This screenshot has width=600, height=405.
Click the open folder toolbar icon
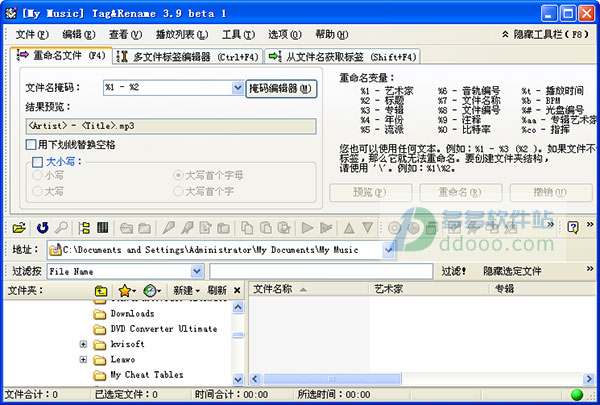19,228
